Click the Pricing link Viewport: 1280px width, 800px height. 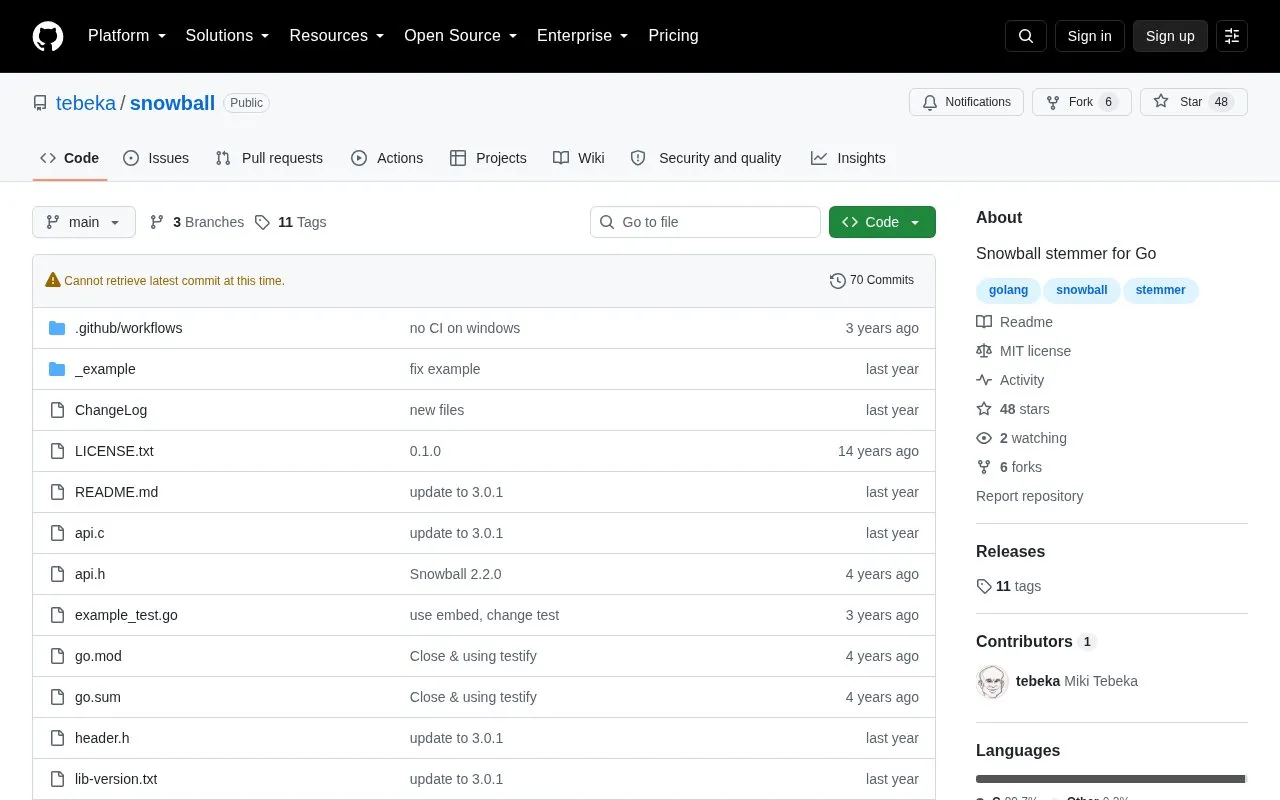(x=673, y=36)
